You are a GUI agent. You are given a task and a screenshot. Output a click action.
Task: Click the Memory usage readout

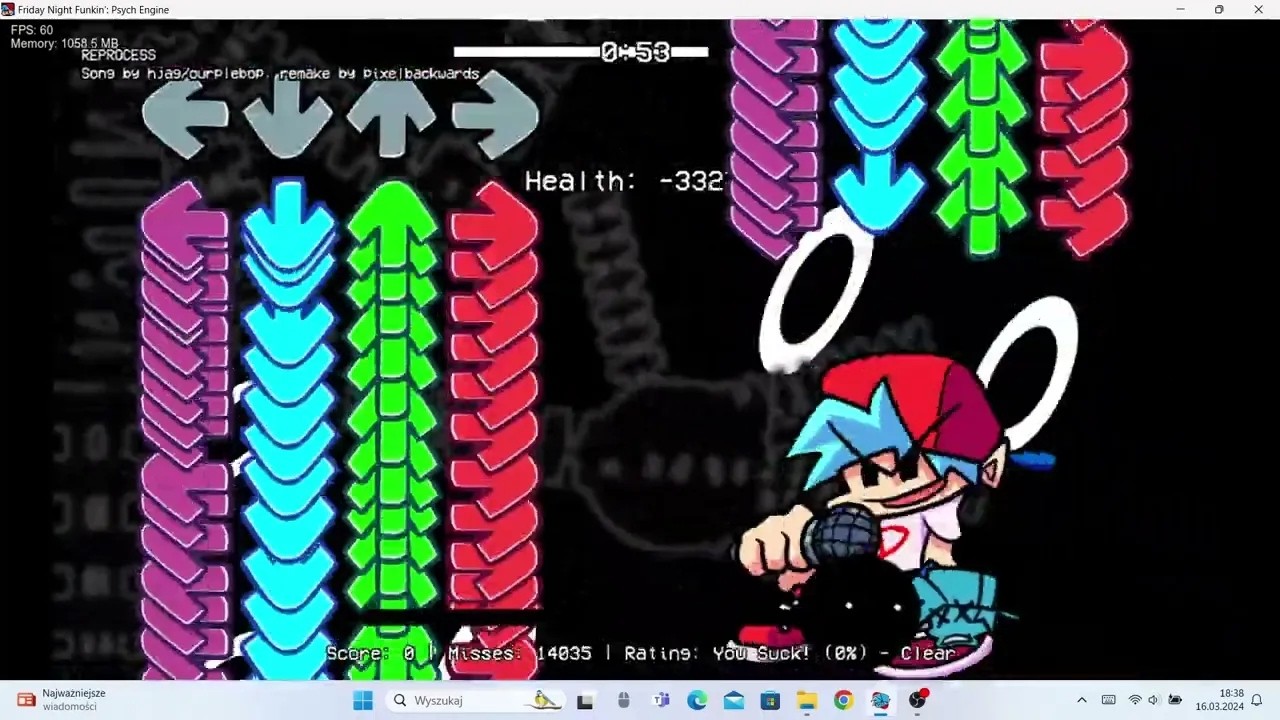[x=64, y=44]
